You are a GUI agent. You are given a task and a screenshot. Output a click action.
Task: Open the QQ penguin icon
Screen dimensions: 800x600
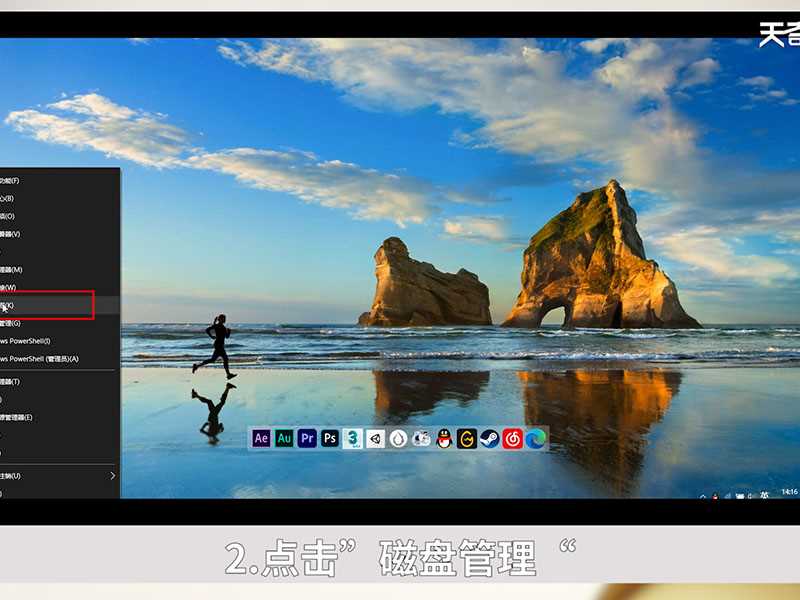point(444,438)
